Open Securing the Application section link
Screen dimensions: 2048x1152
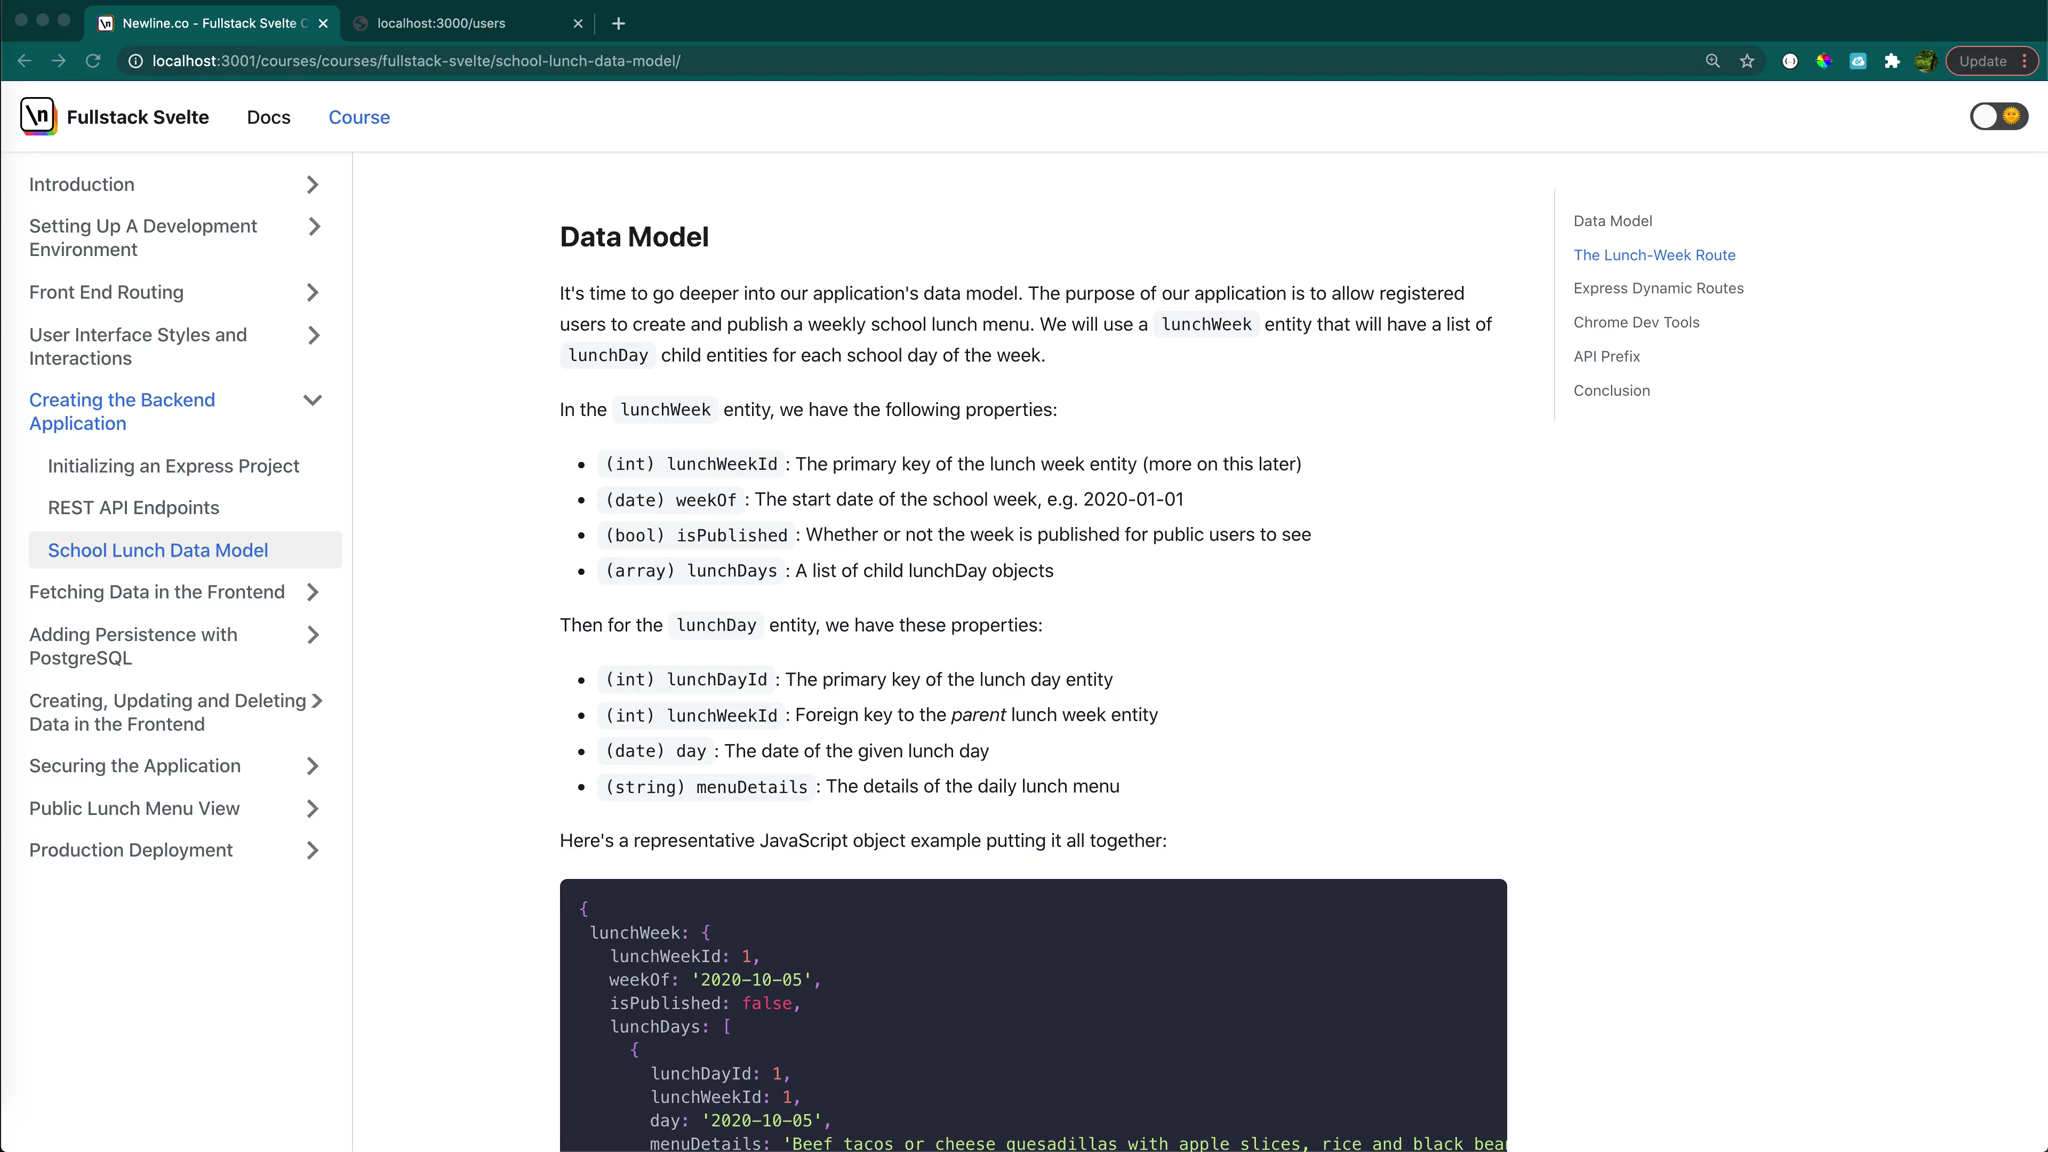(135, 766)
